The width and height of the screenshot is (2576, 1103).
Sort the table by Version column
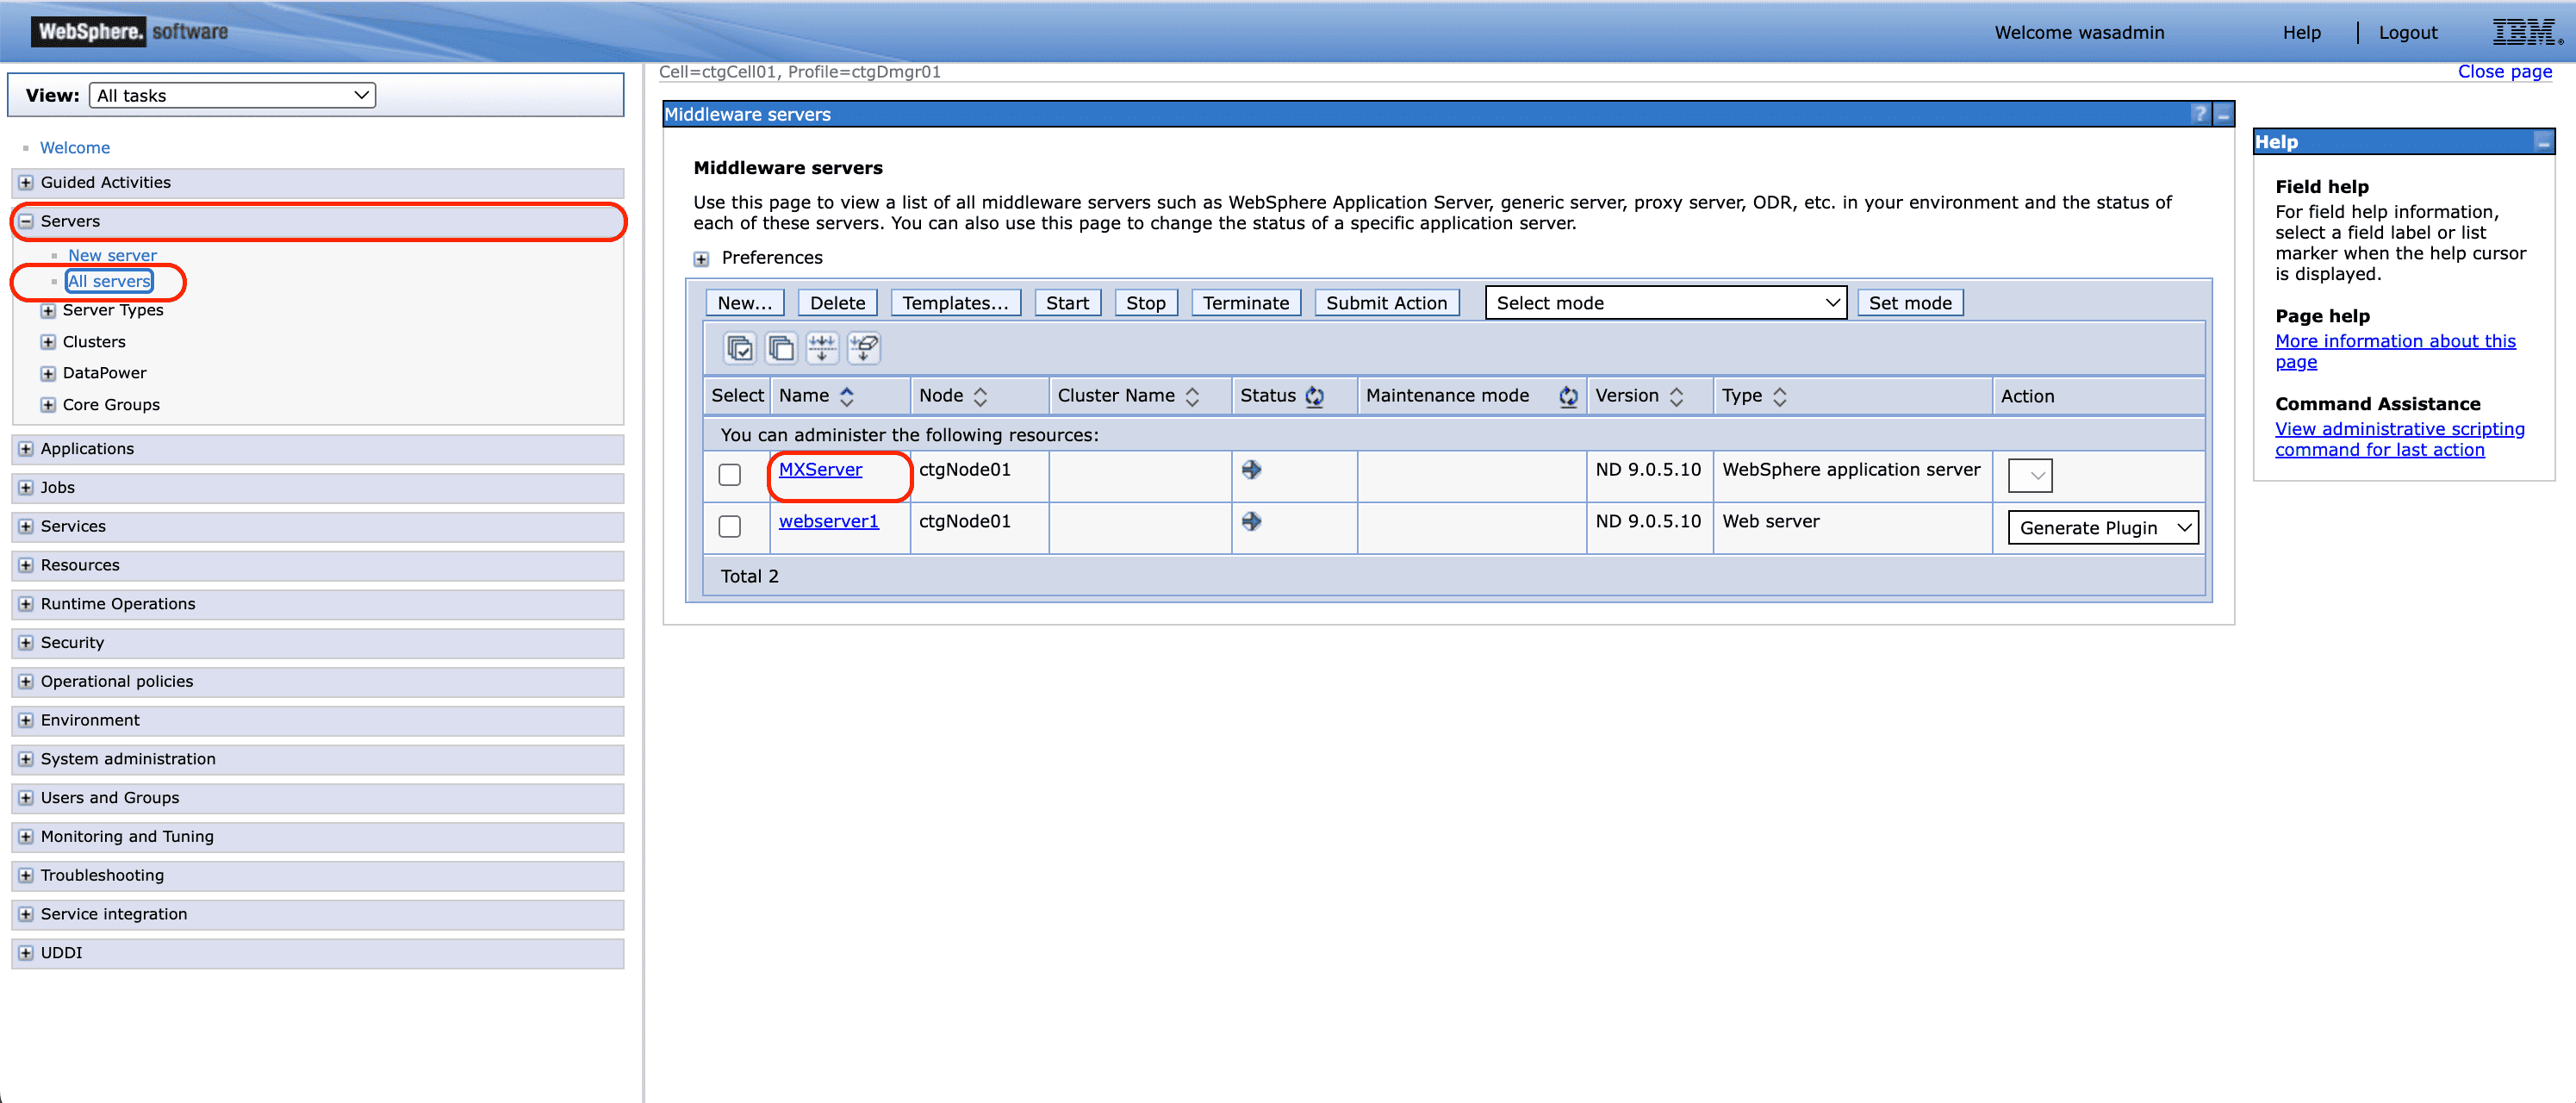coord(1676,396)
